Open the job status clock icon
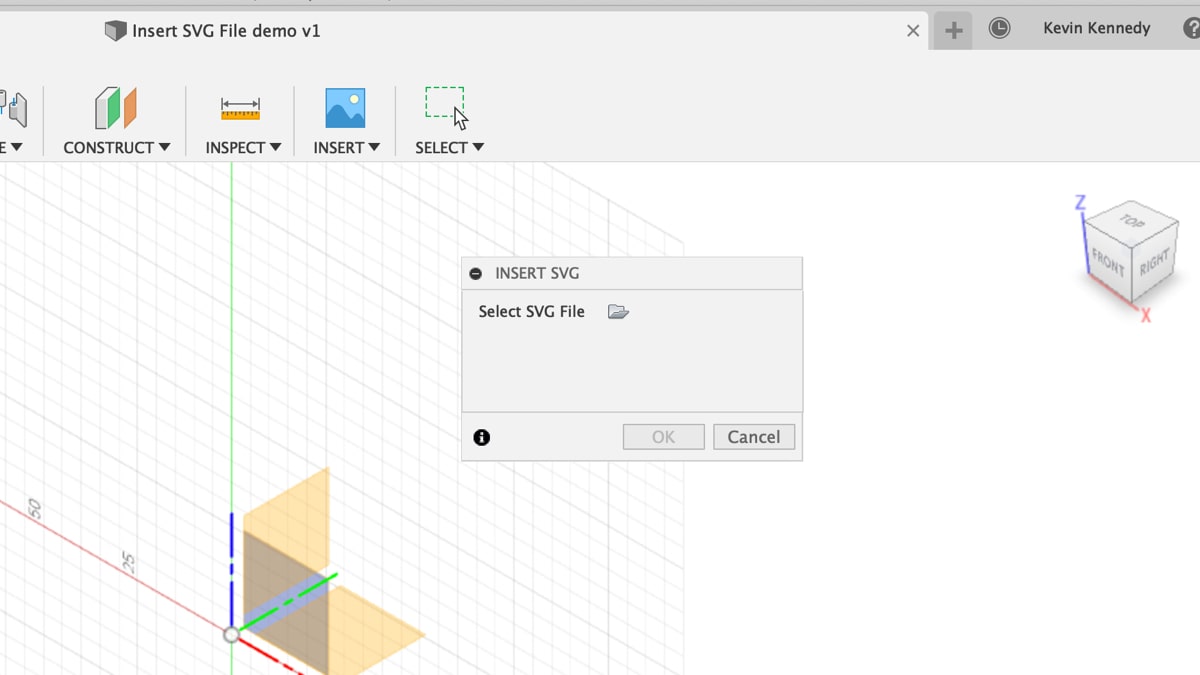Screen dimensions: 1200x675 [999, 29]
